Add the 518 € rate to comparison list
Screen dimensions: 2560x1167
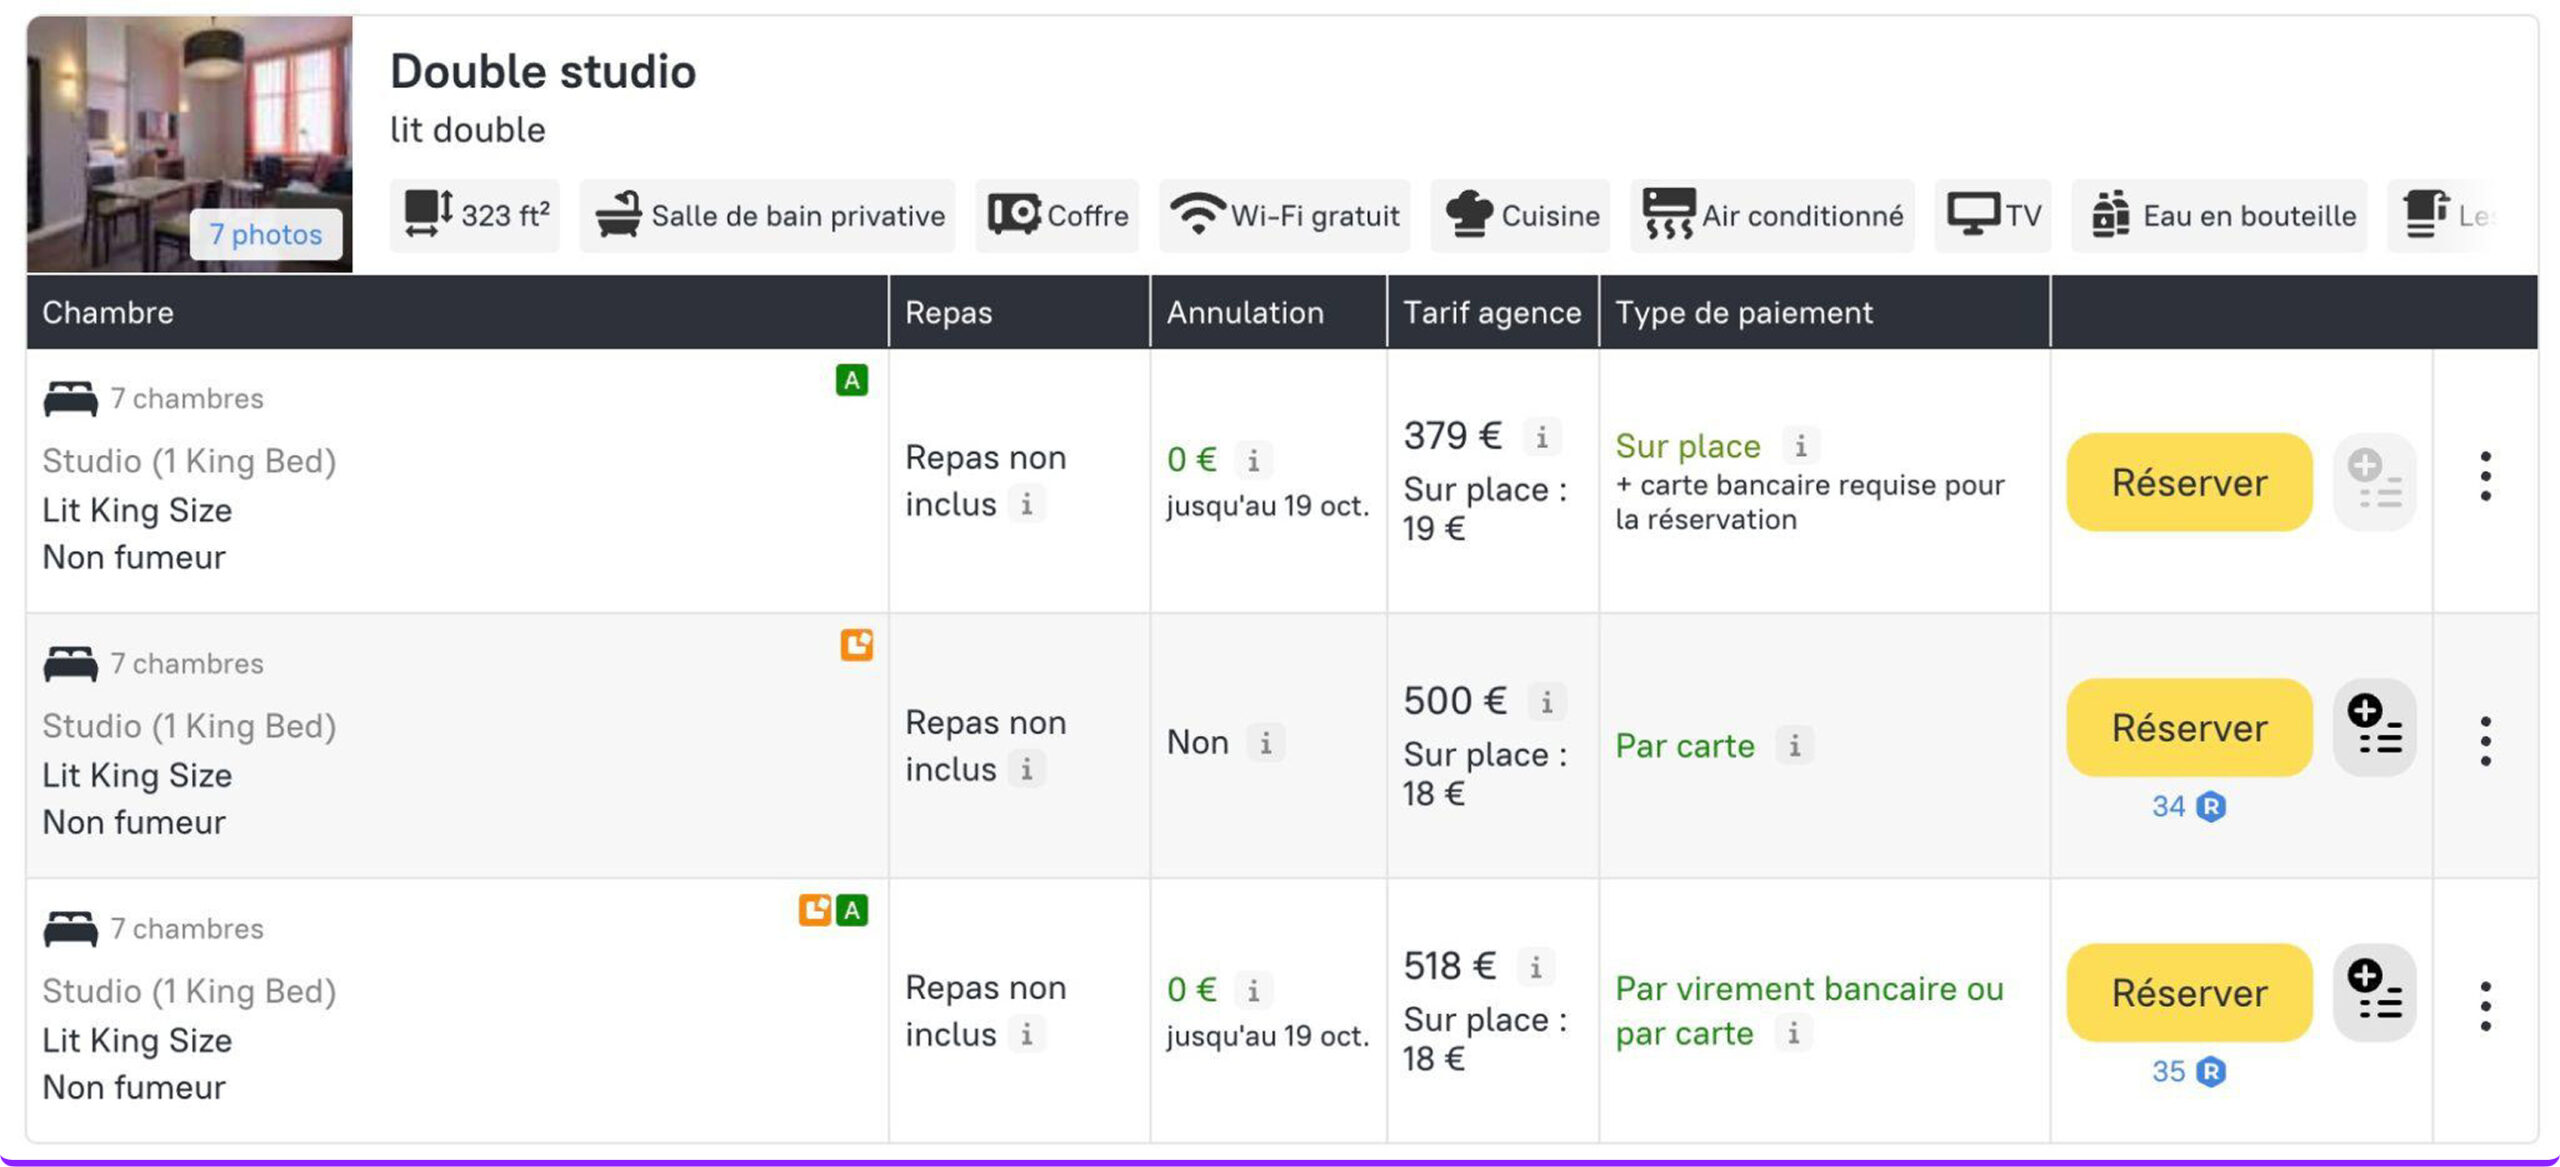pyautogui.click(x=2374, y=992)
